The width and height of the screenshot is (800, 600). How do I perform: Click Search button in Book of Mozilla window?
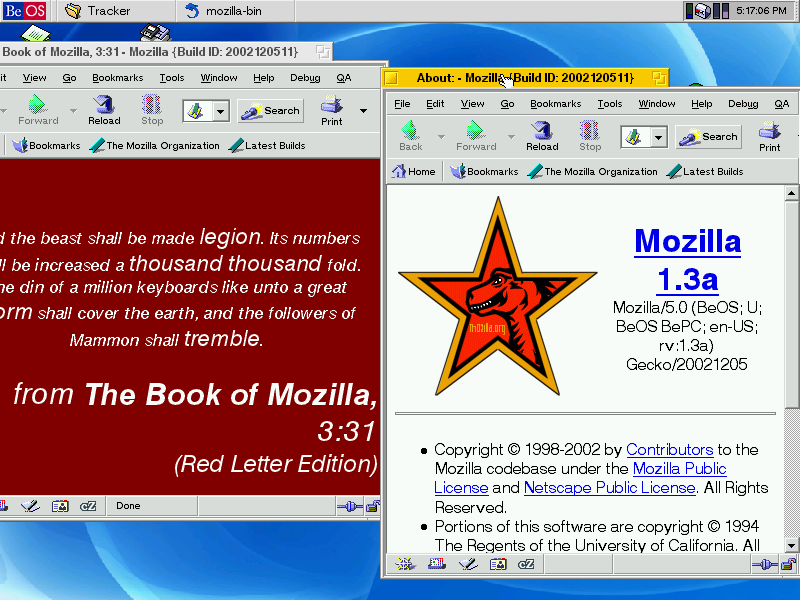[270, 111]
